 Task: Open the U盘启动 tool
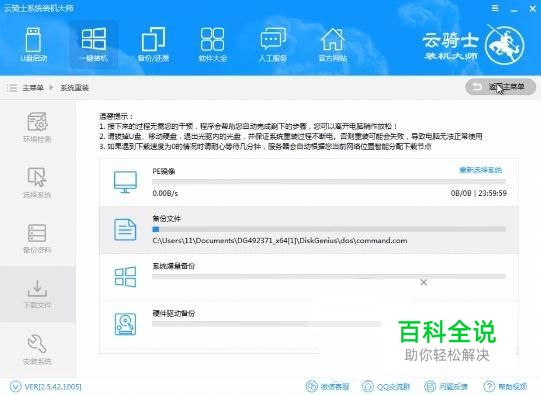(x=33, y=45)
